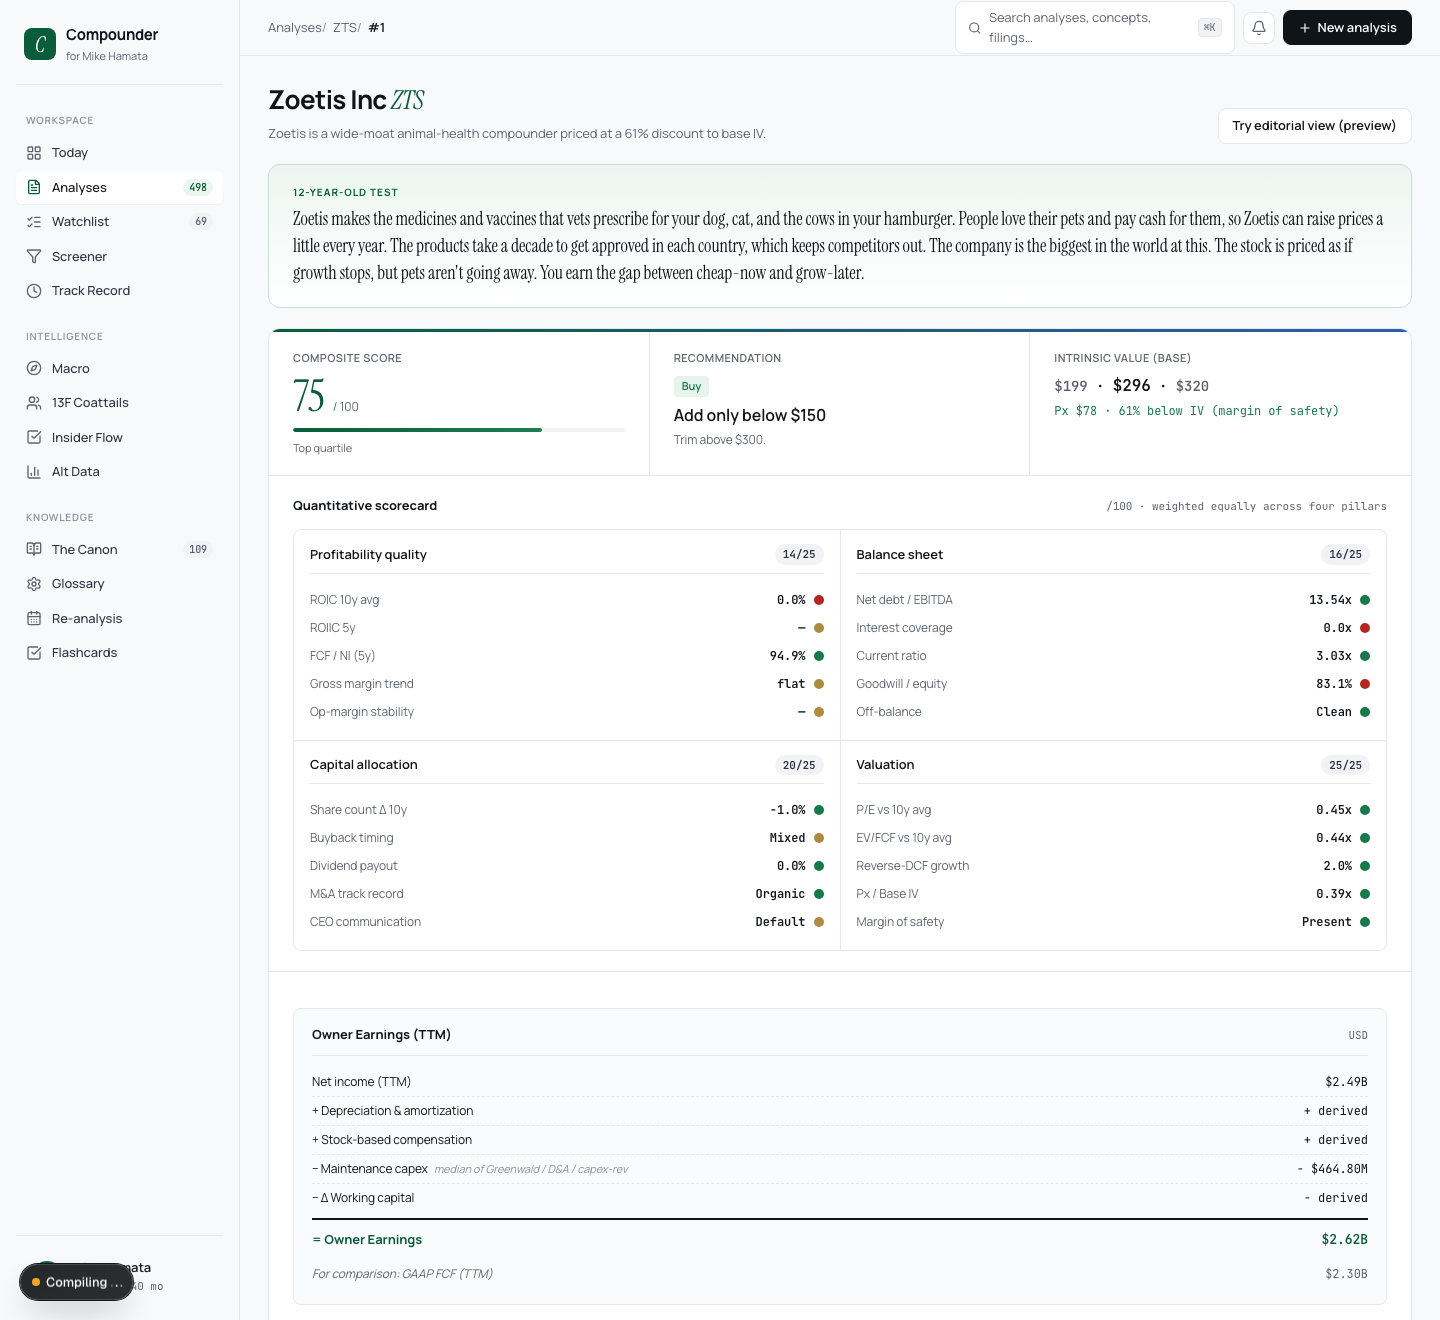This screenshot has width=1440, height=1320.
Task: Open the Screener section
Action: (119, 256)
